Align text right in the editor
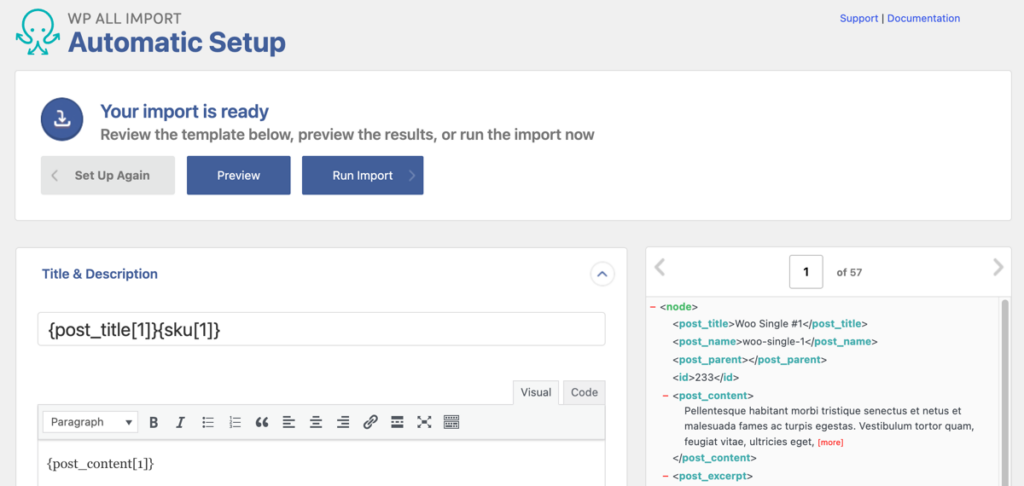This screenshot has width=1024, height=486. [x=343, y=423]
